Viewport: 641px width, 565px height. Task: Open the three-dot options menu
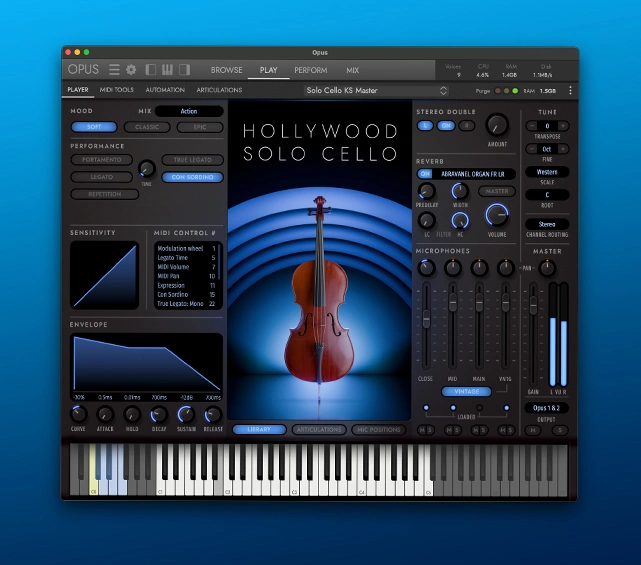click(570, 90)
